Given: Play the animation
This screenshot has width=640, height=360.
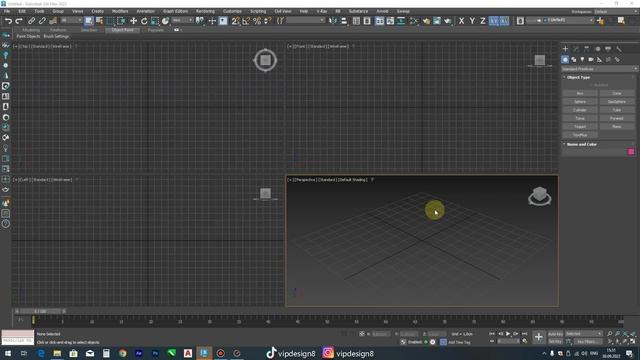Looking at the screenshot, I should [x=508, y=334].
